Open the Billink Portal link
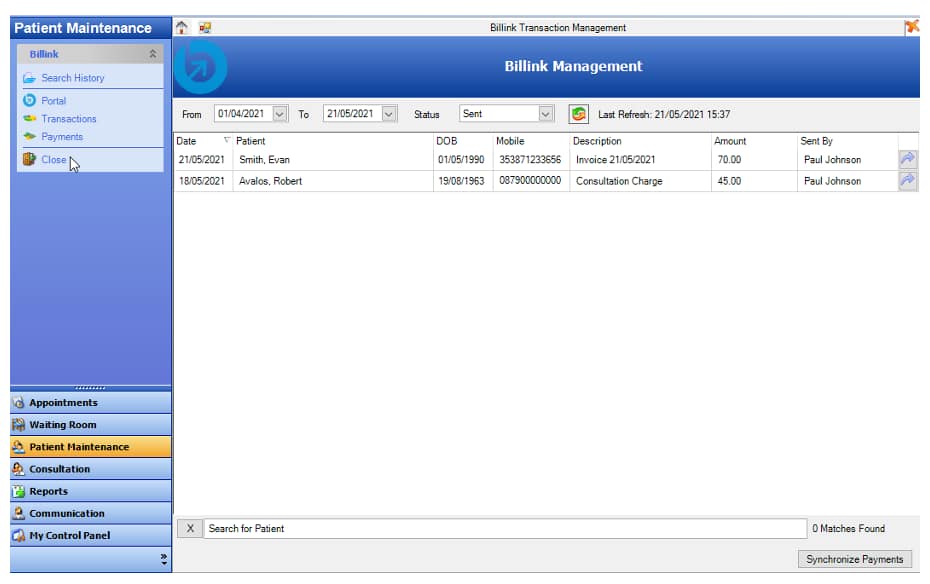Image resolution: width=930 pixels, height=584 pixels. pyautogui.click(x=53, y=101)
